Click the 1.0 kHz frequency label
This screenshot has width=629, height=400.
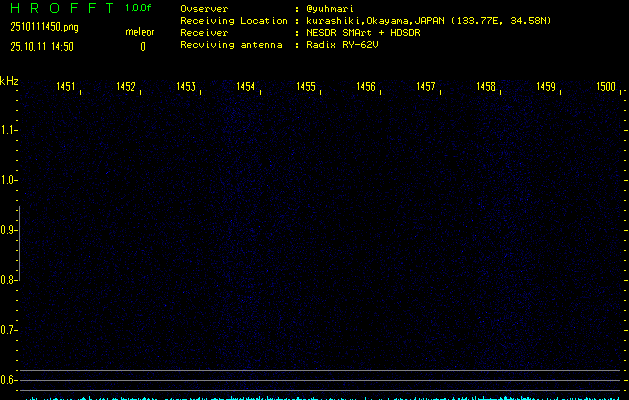(7, 180)
